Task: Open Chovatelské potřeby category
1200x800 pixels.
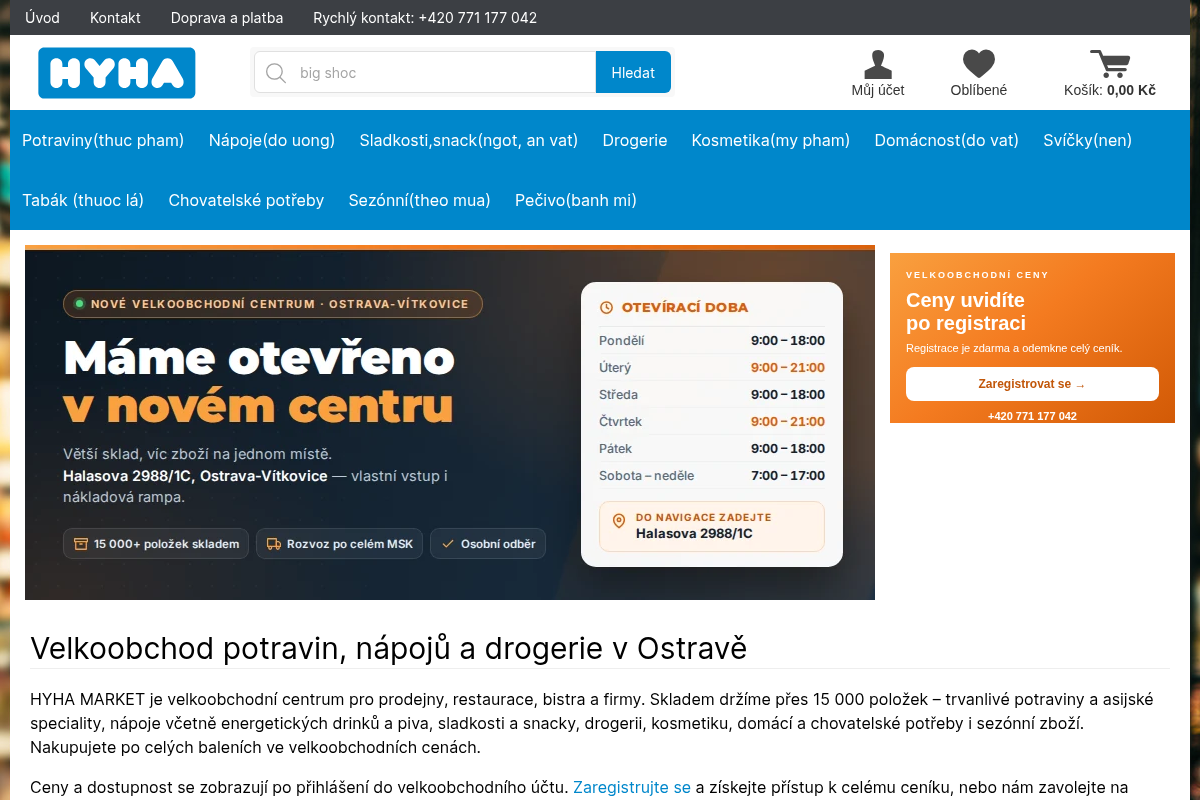Action: click(246, 200)
